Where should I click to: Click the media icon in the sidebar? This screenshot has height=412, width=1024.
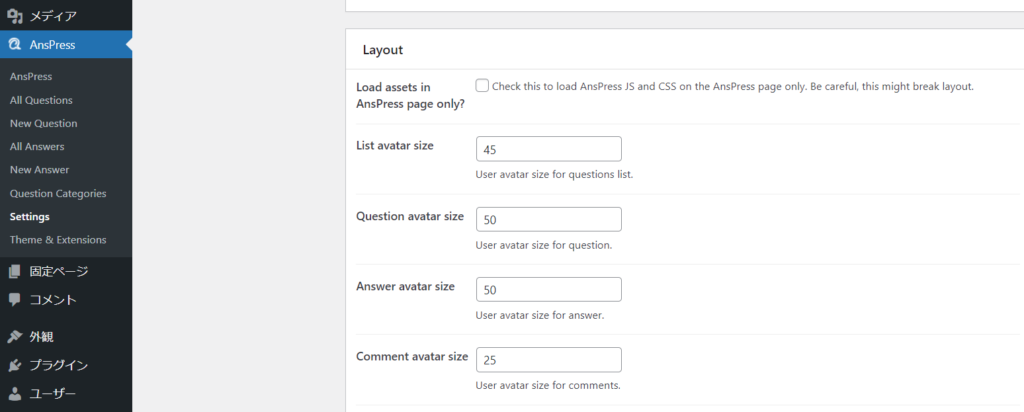[x=15, y=16]
